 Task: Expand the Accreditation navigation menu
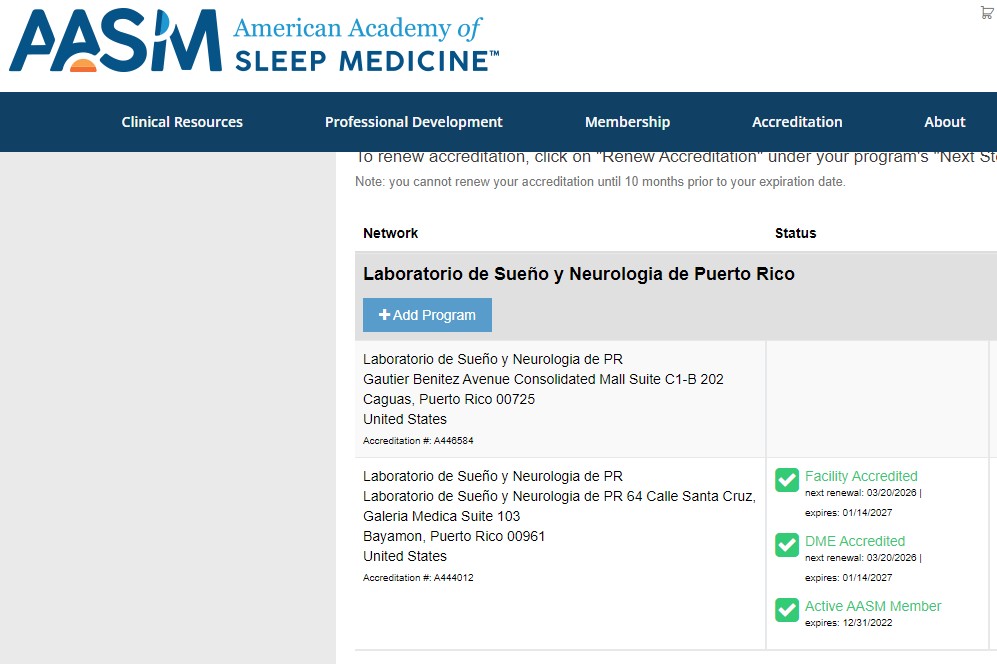tap(797, 122)
